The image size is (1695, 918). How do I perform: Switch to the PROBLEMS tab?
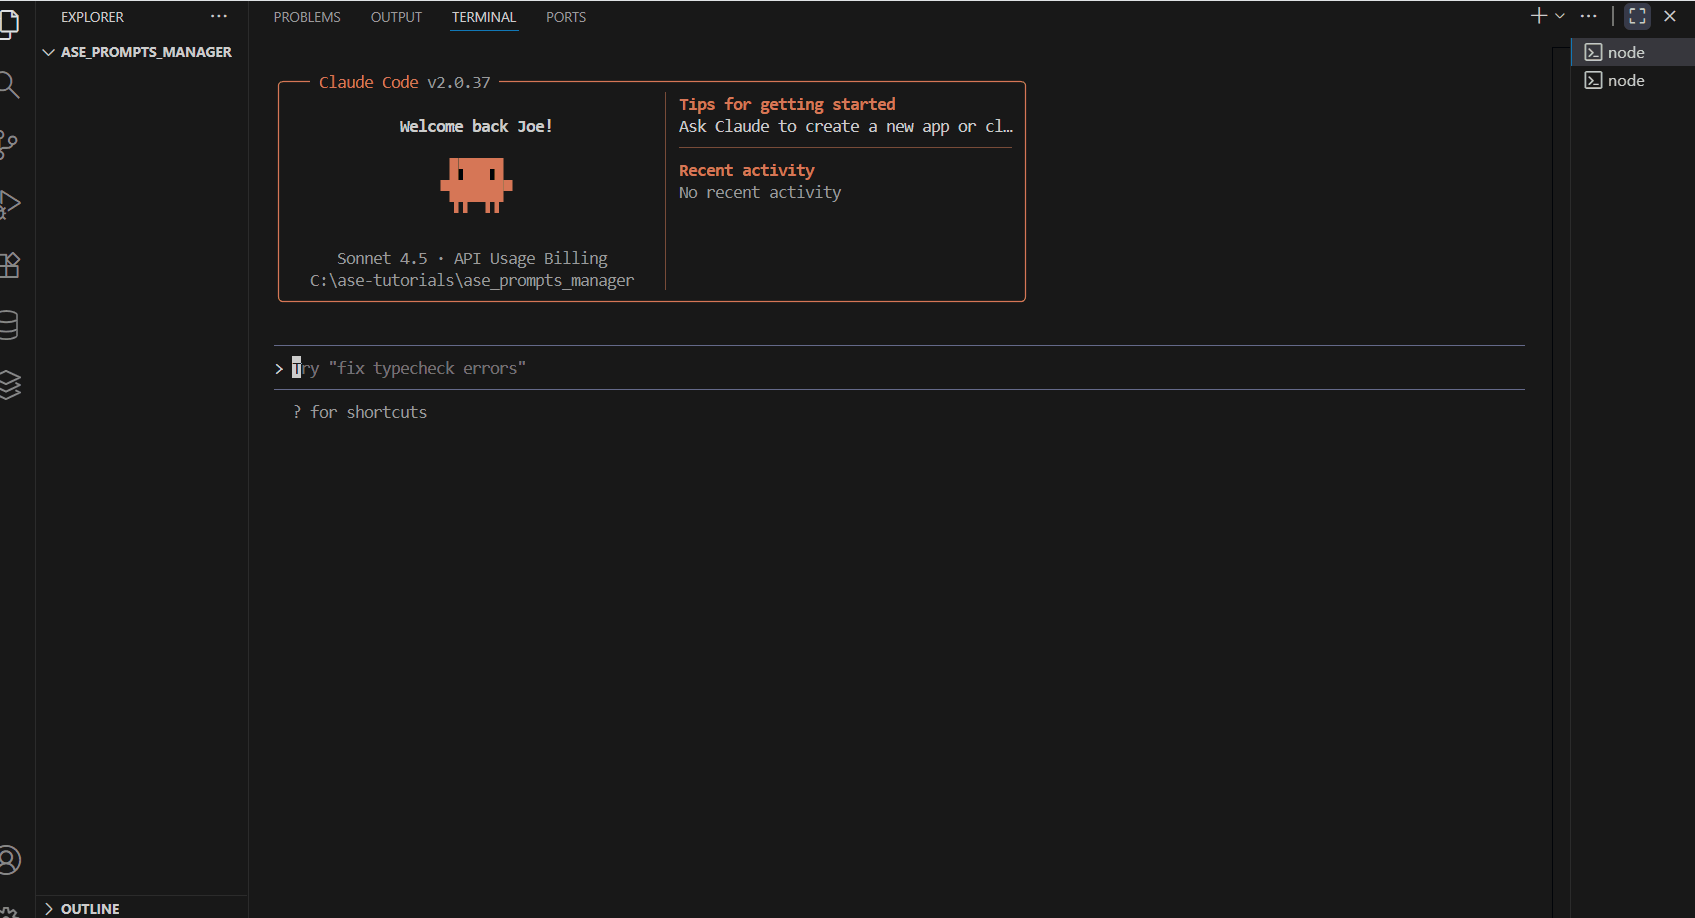coord(307,17)
